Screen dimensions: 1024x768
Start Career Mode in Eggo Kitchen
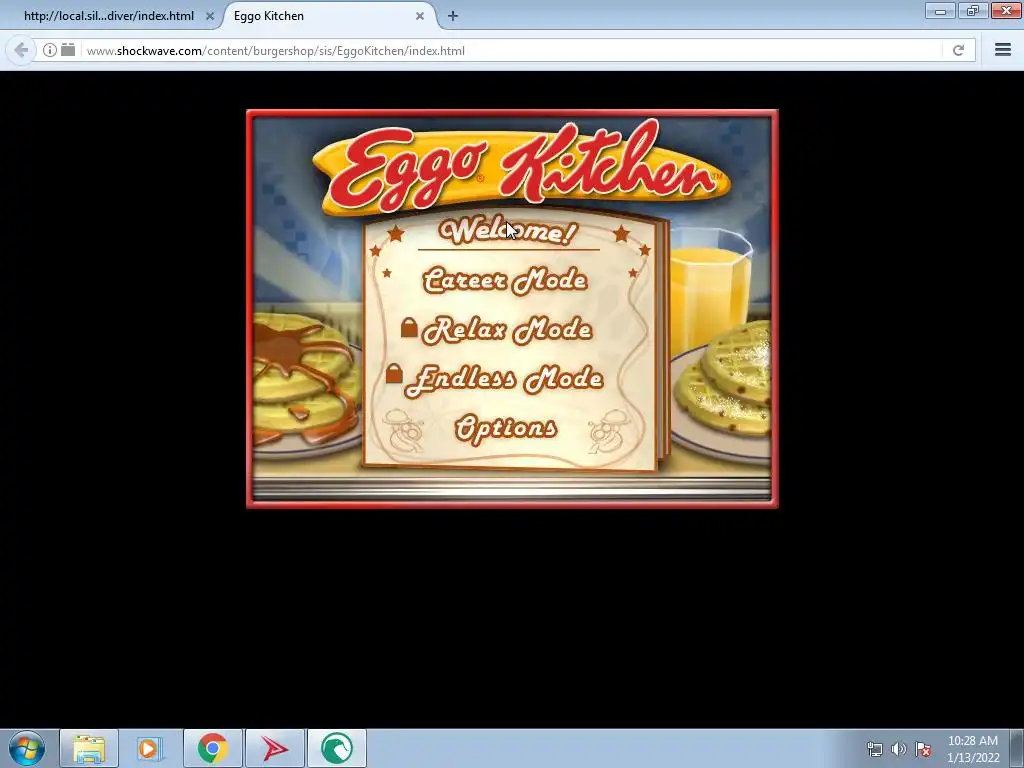(505, 281)
